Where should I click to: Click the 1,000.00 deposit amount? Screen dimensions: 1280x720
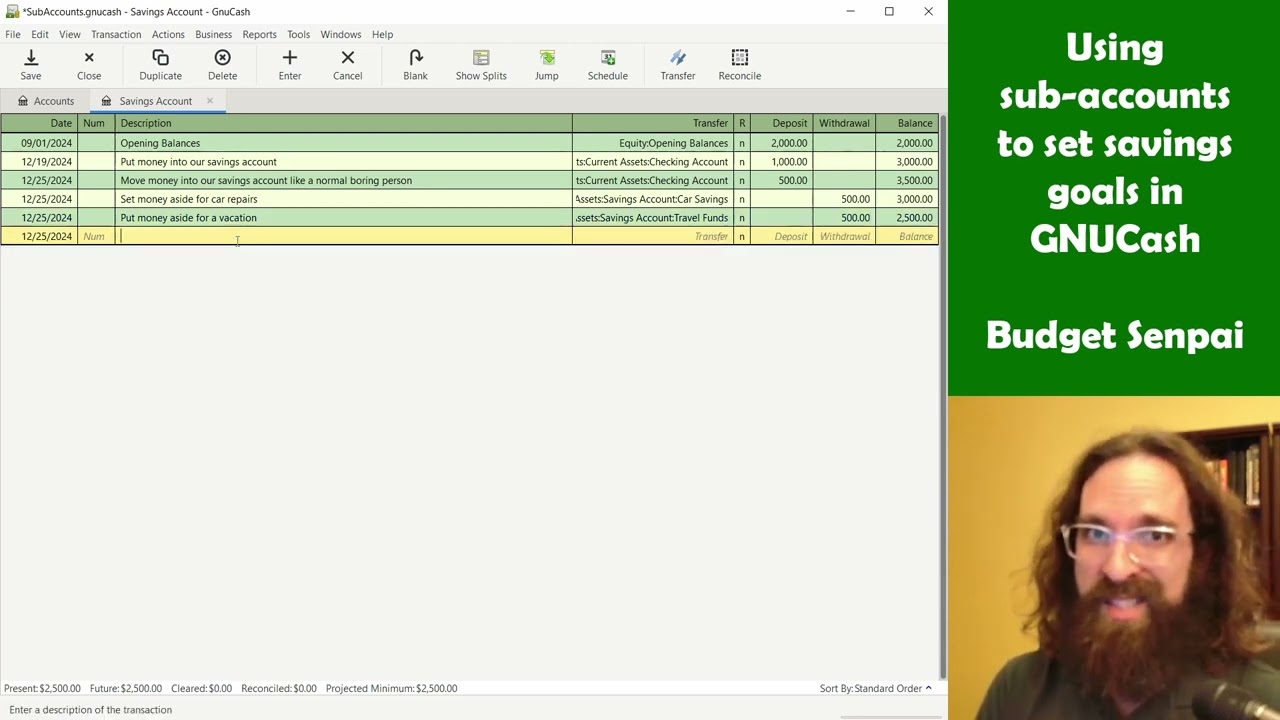point(781,162)
